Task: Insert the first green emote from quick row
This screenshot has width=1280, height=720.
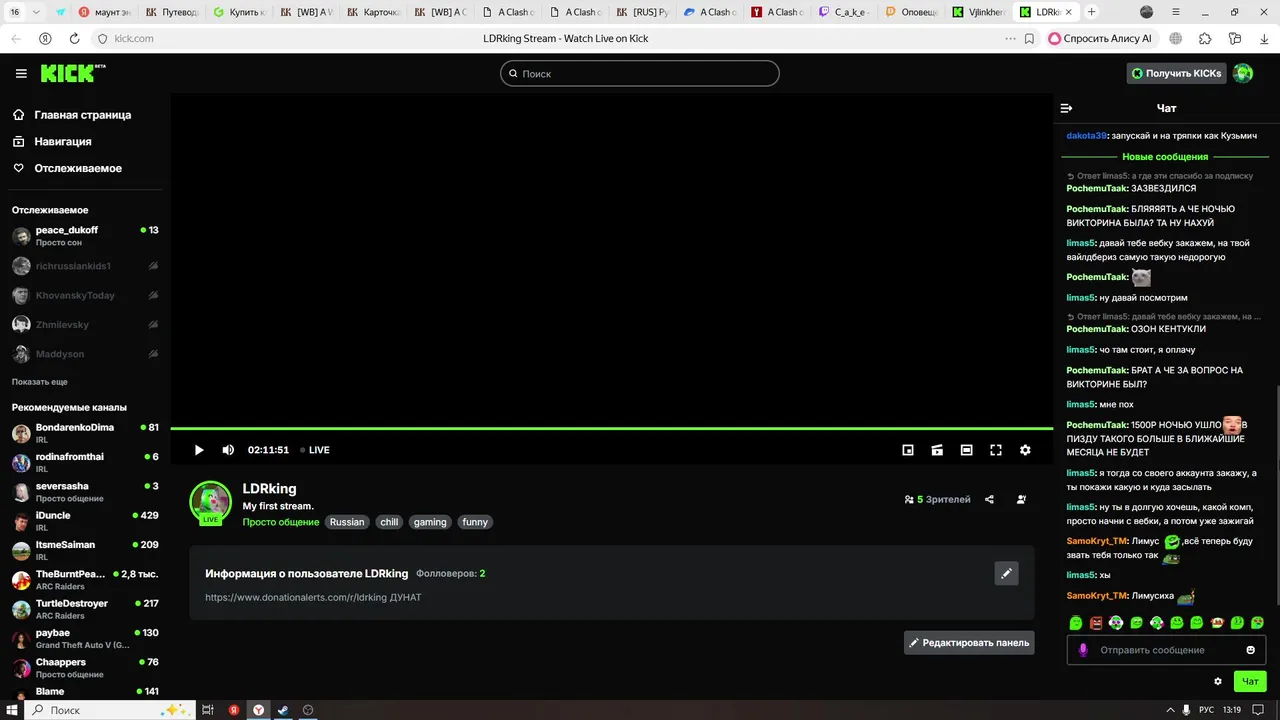Action: click(x=1076, y=623)
